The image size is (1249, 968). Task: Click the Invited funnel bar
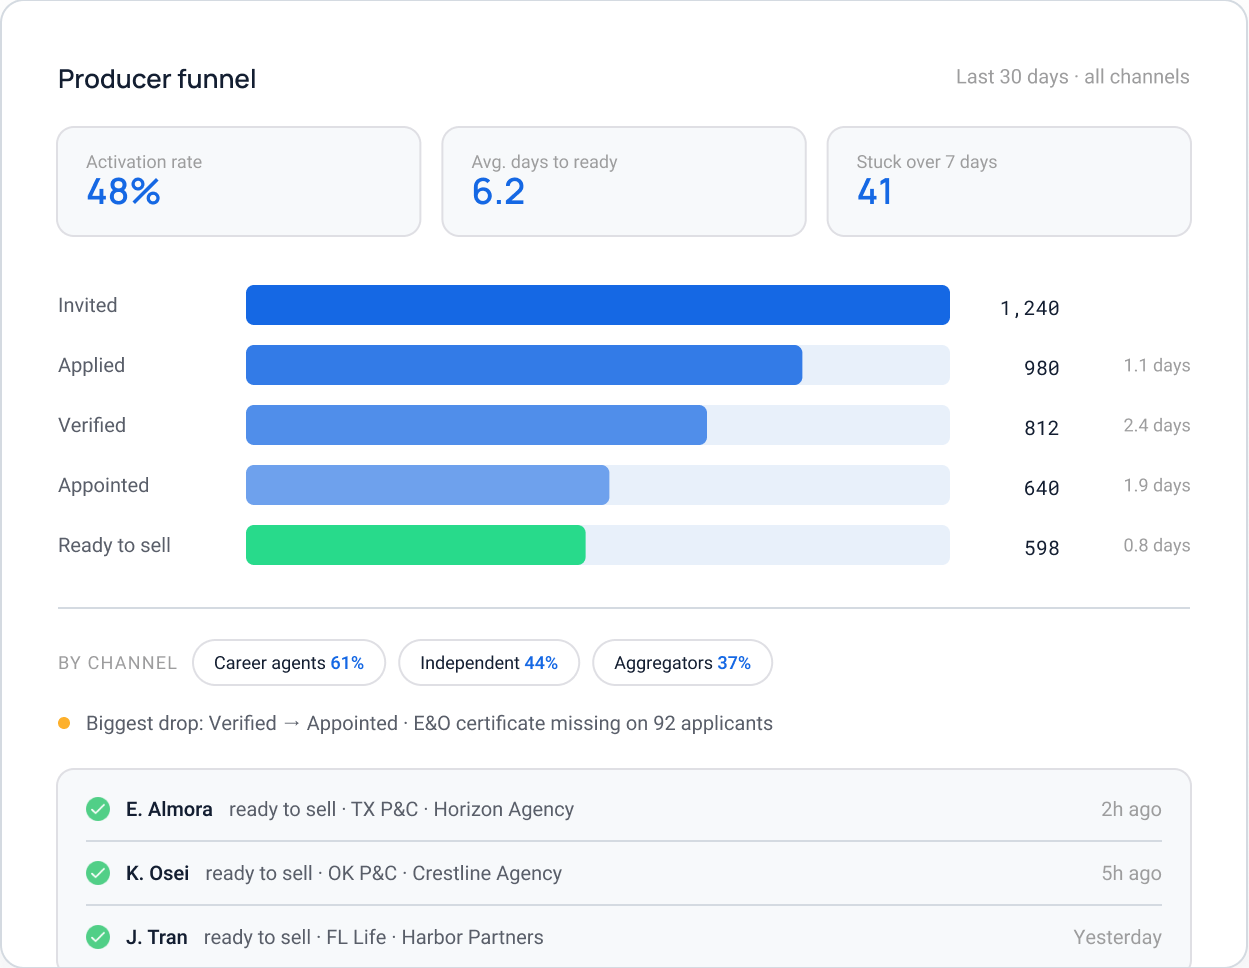[x=598, y=305]
